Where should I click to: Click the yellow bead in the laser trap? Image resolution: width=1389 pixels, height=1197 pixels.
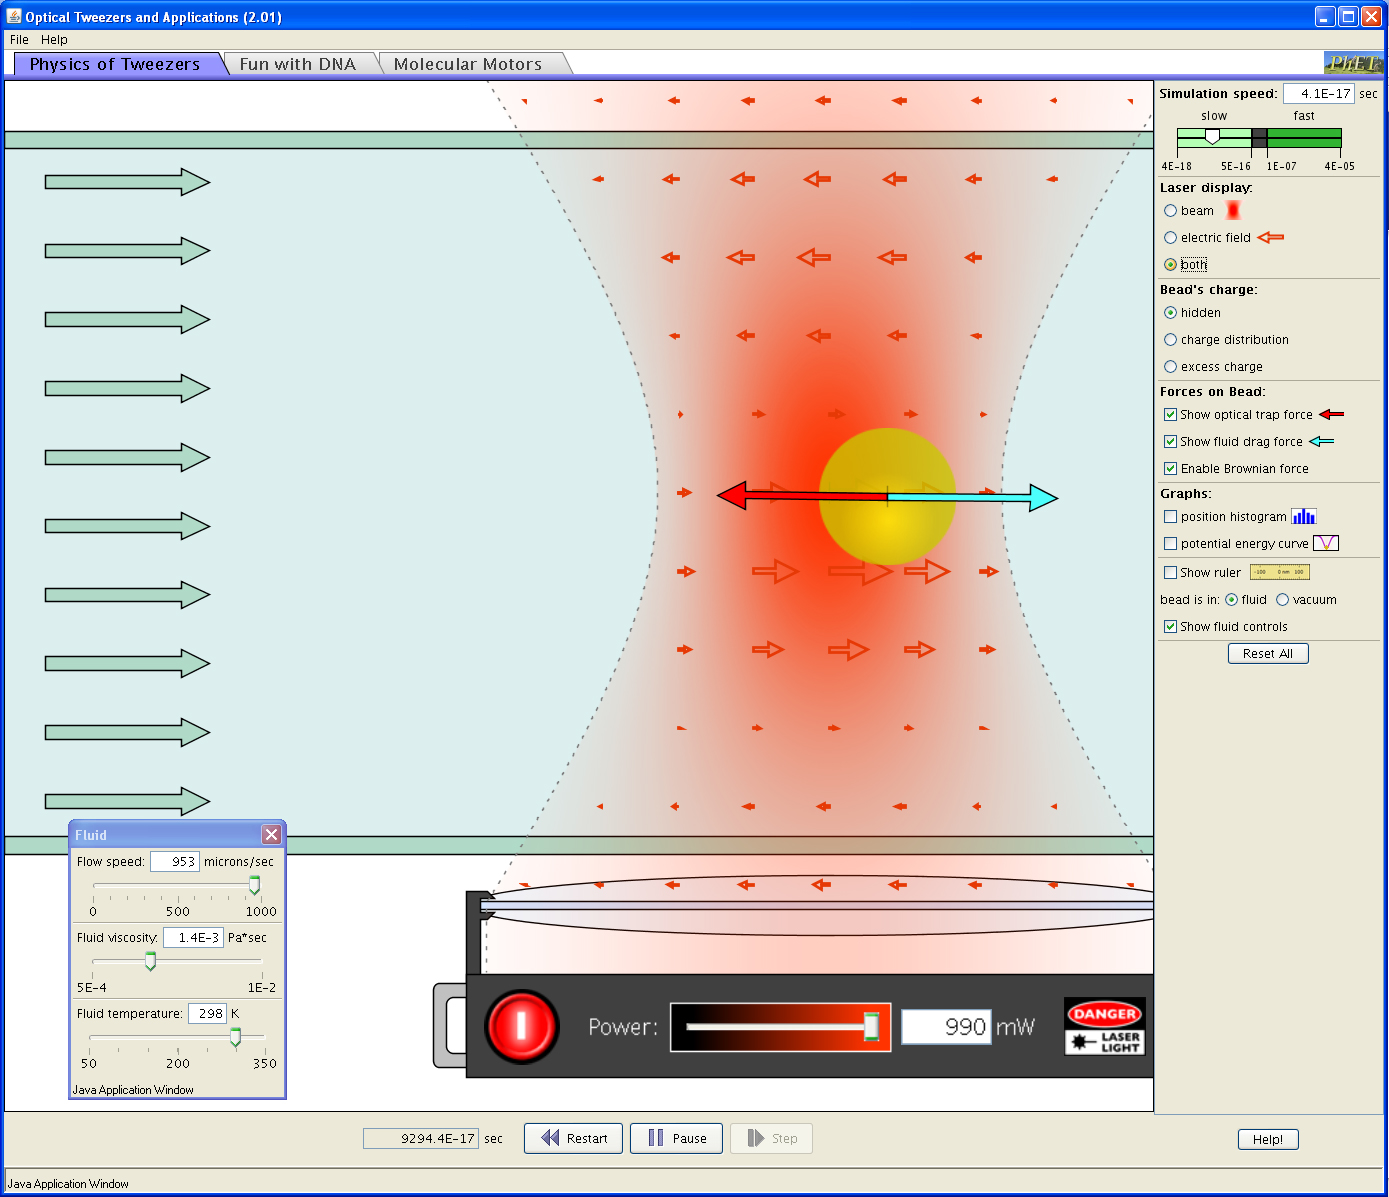coord(887,496)
